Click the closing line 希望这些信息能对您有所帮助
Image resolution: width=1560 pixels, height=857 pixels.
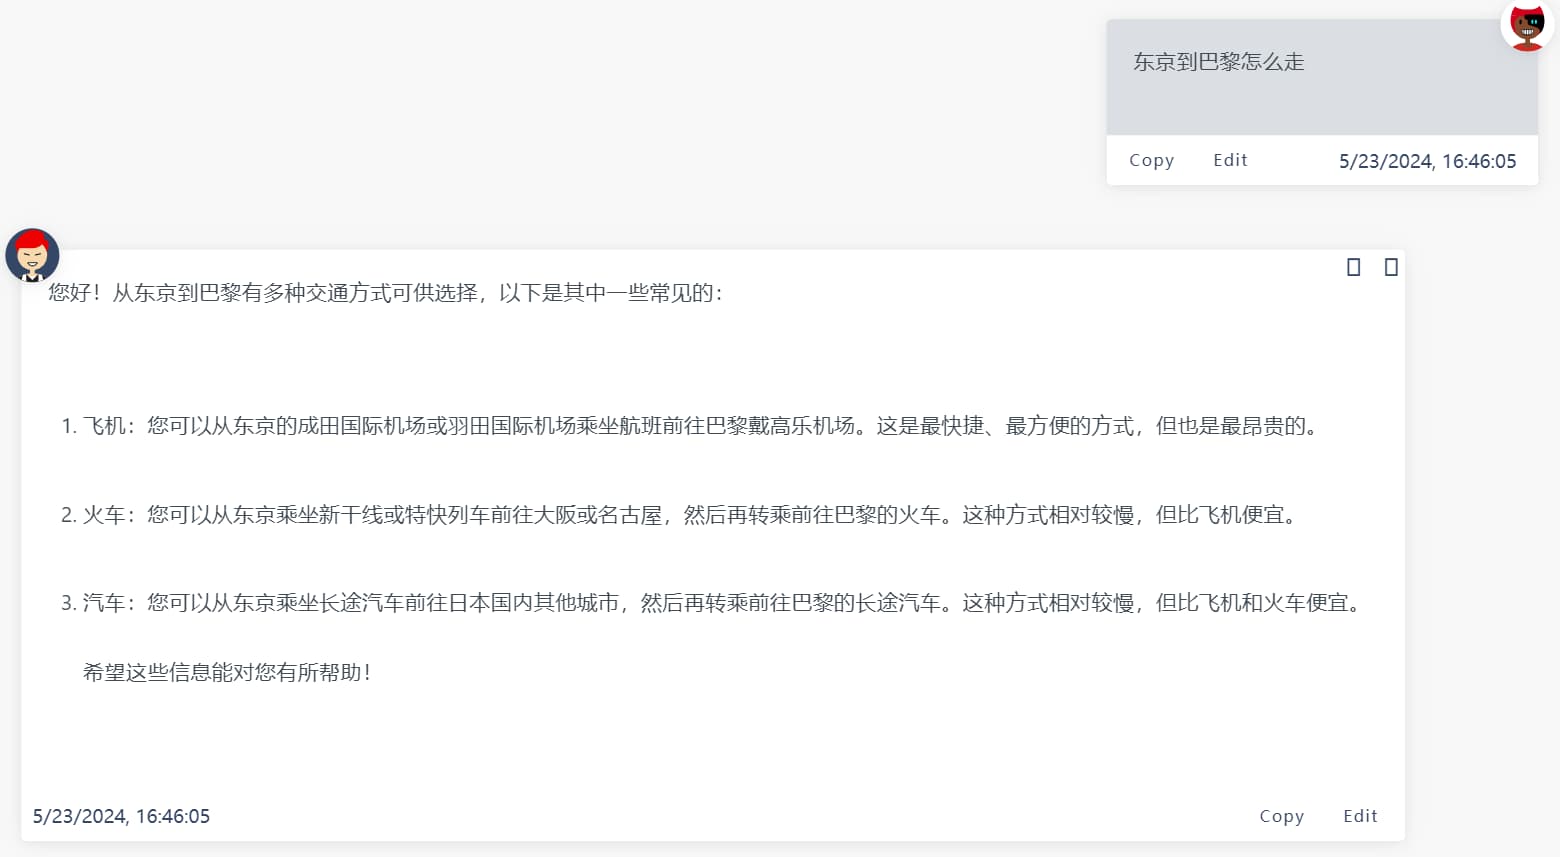point(228,672)
